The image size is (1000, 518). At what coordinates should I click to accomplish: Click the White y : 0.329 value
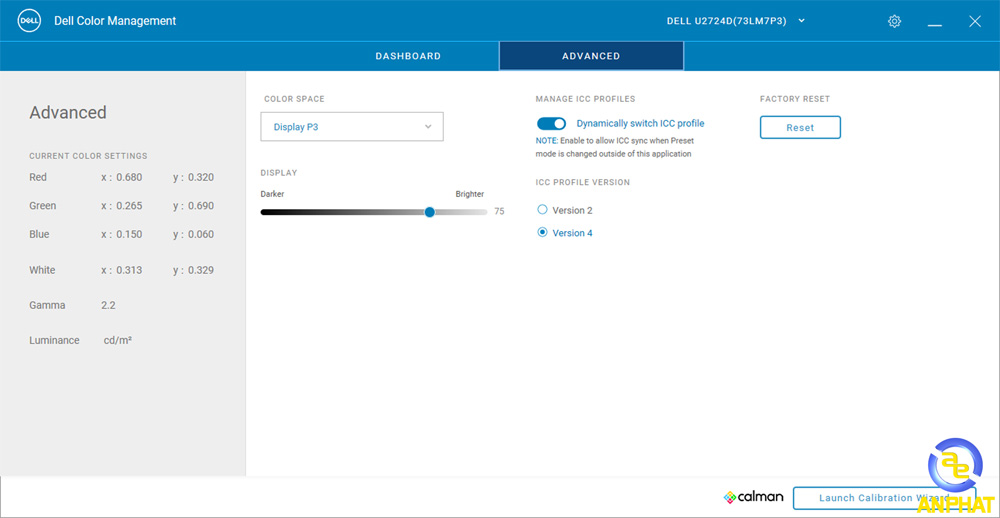click(193, 270)
